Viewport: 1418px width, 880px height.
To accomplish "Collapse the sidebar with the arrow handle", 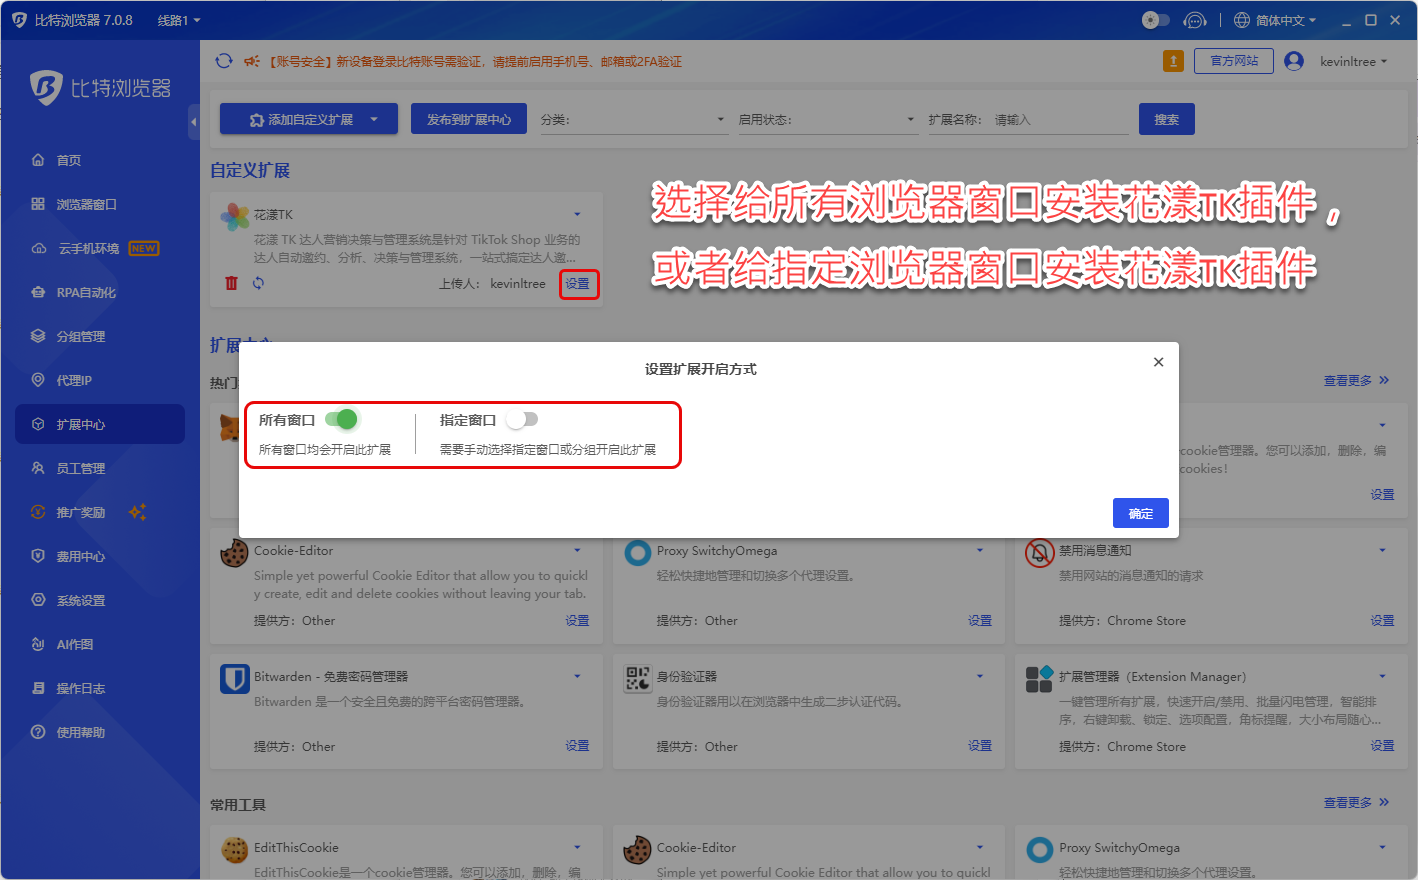I will click(x=194, y=122).
